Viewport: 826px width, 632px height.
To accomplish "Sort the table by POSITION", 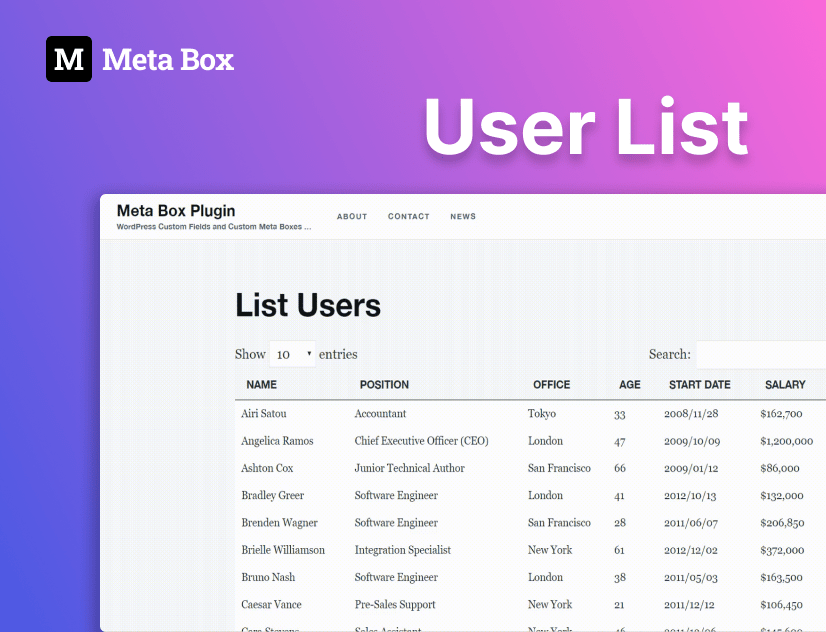I will [384, 384].
